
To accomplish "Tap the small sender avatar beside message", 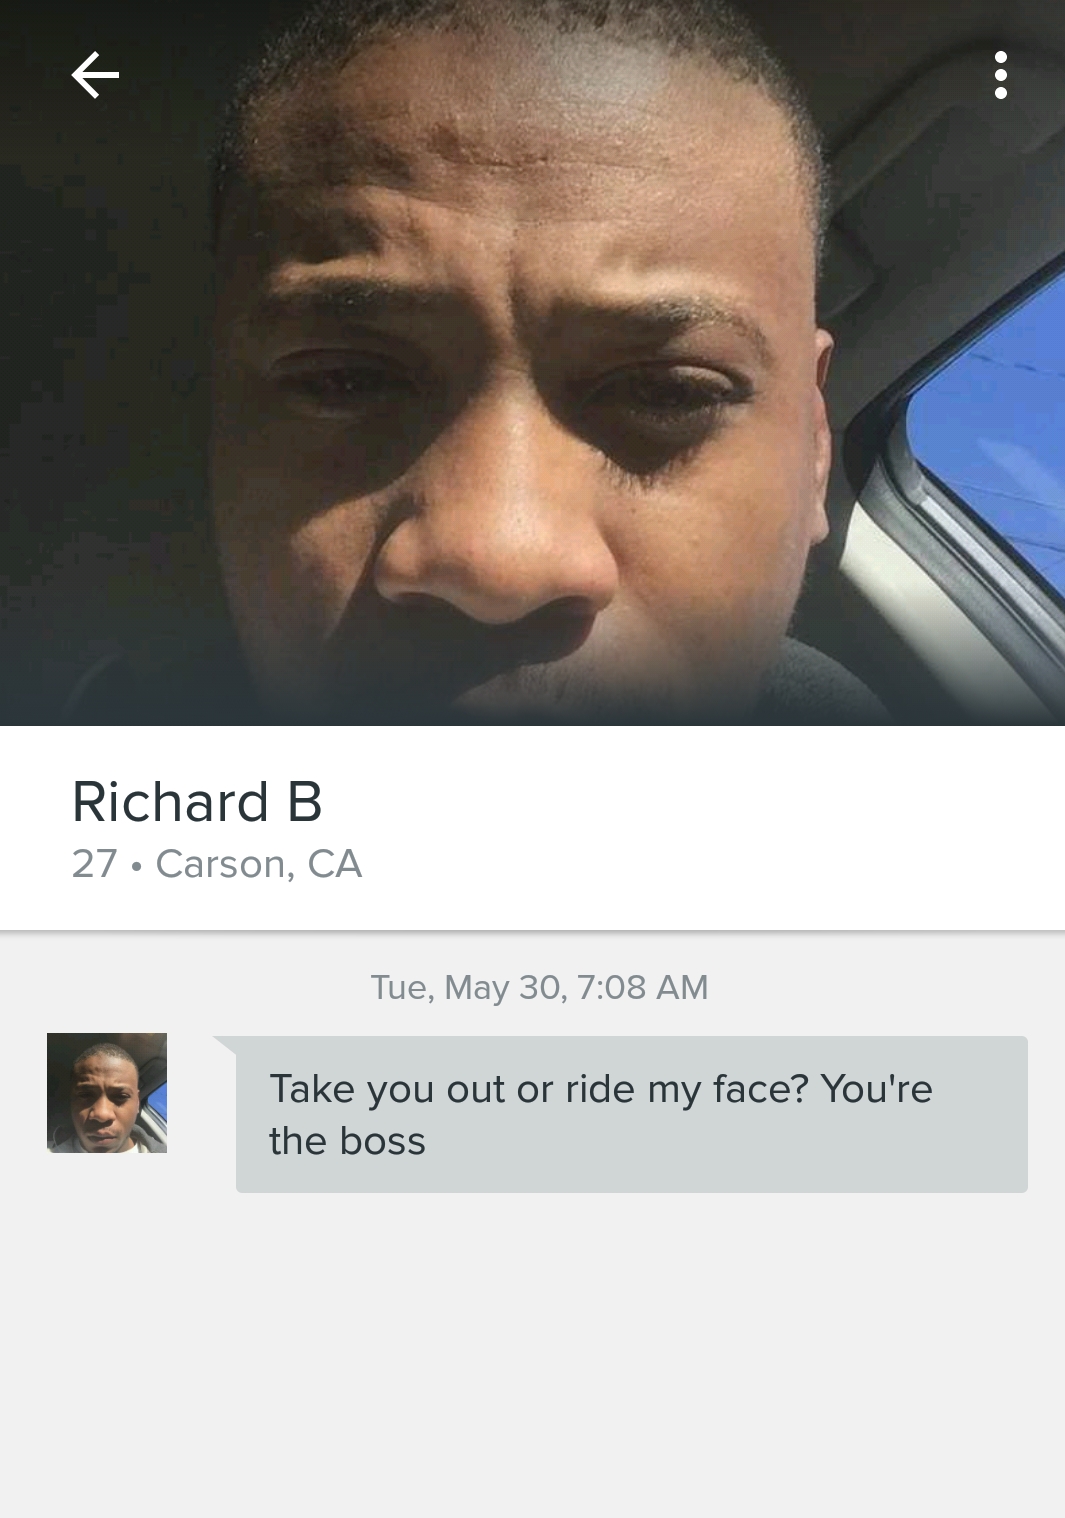I will 107,1093.
